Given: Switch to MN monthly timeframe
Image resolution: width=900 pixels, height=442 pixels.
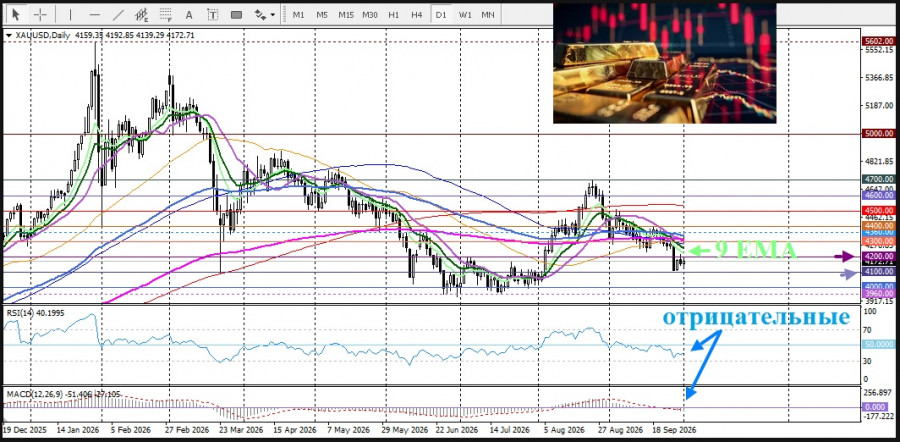Looking at the screenshot, I should pyautogui.click(x=488, y=15).
